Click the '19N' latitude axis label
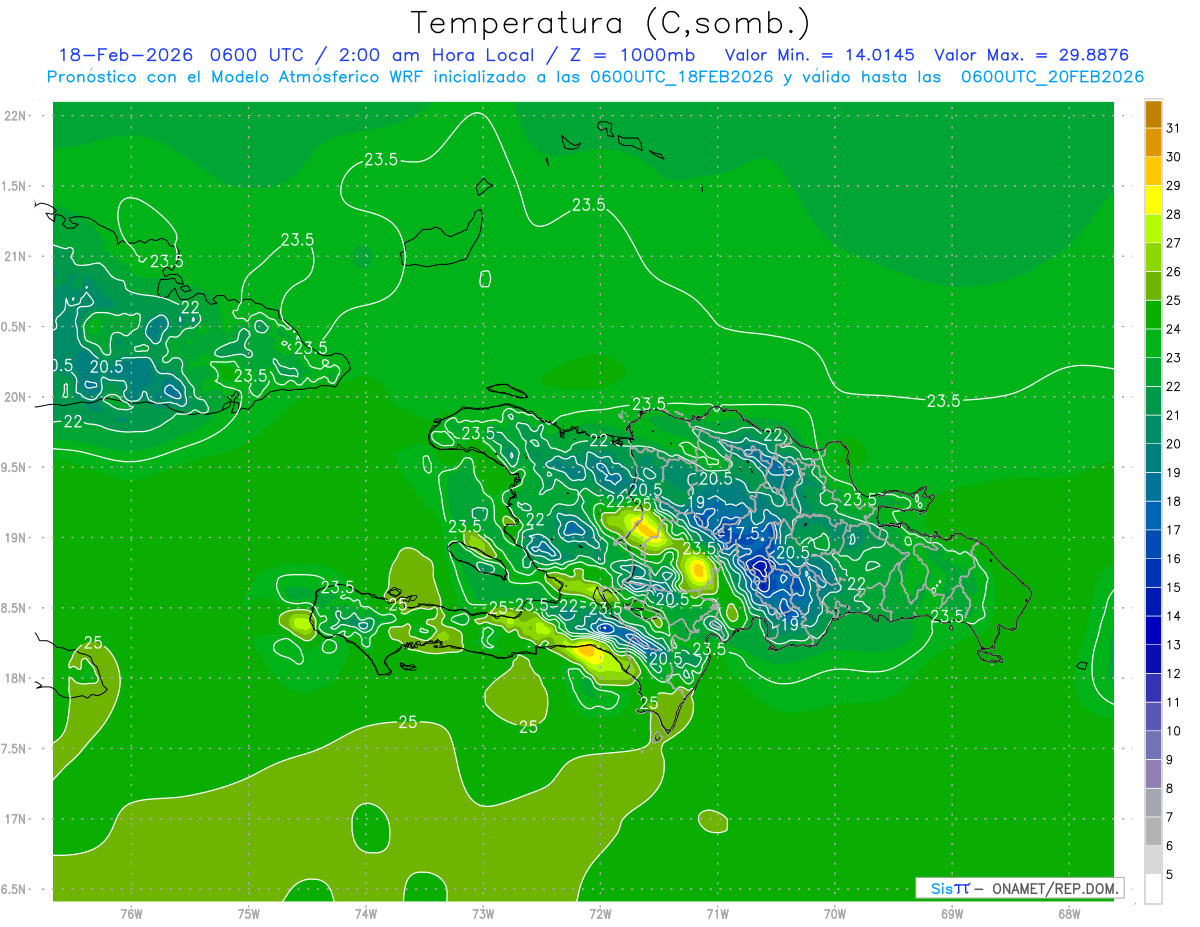Screen dimensions: 1200x927 [x=14, y=538]
